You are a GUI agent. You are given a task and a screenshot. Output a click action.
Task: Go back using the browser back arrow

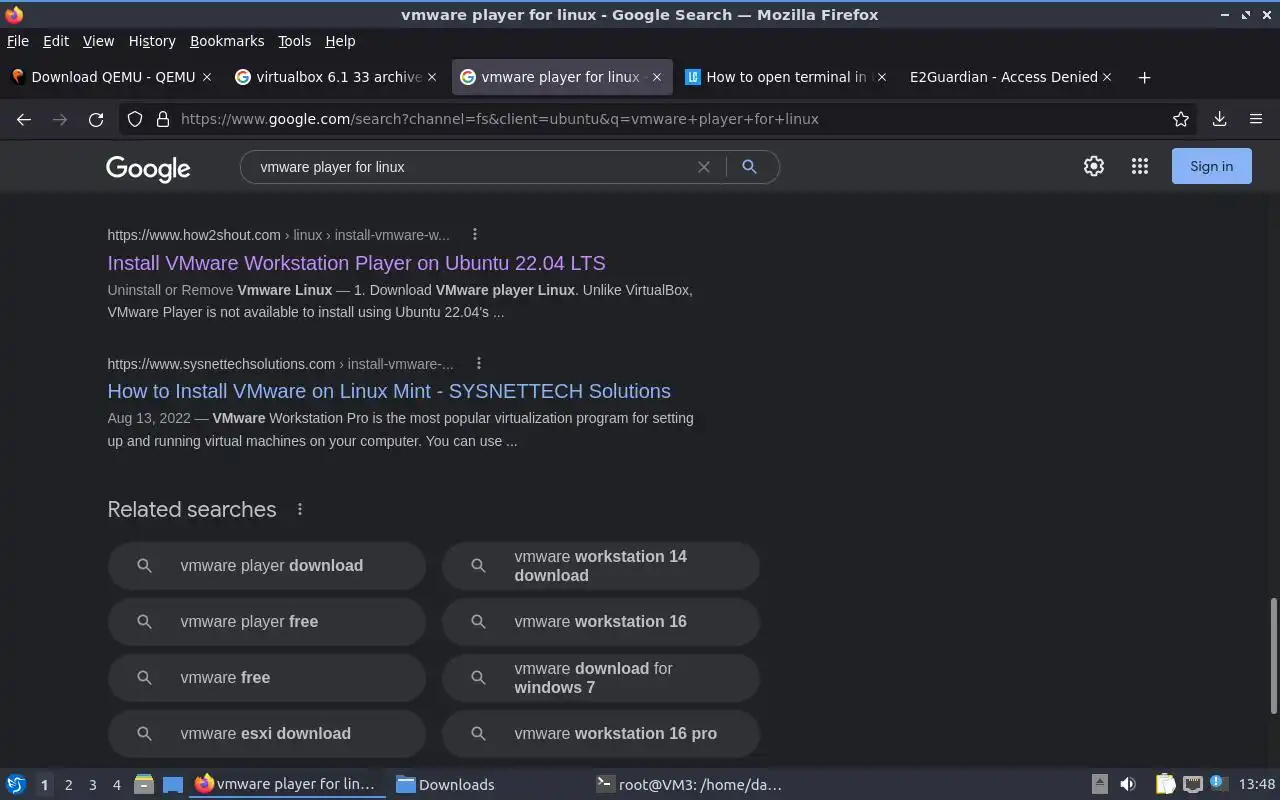tap(24, 119)
